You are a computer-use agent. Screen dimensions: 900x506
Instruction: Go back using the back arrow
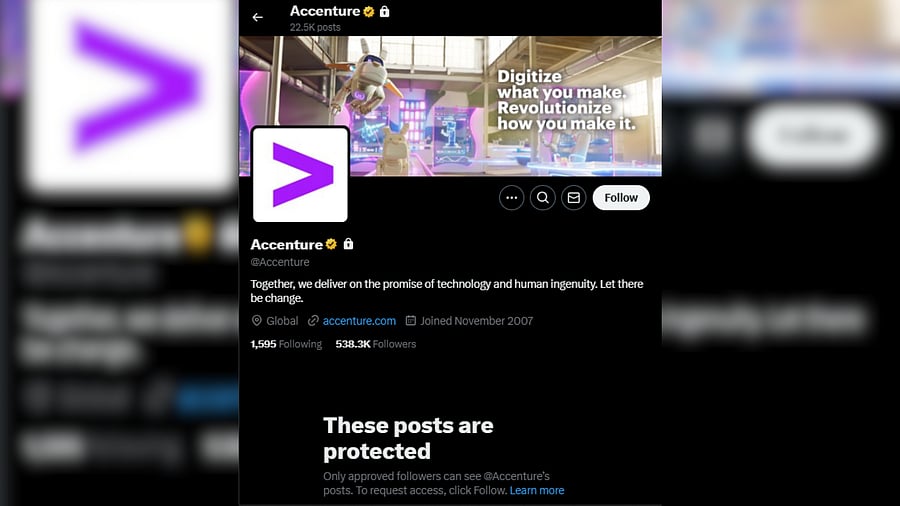tap(257, 17)
